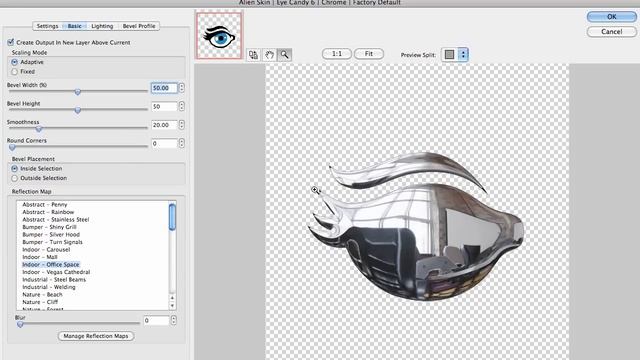Click the Preview Split square icon

[449, 54]
